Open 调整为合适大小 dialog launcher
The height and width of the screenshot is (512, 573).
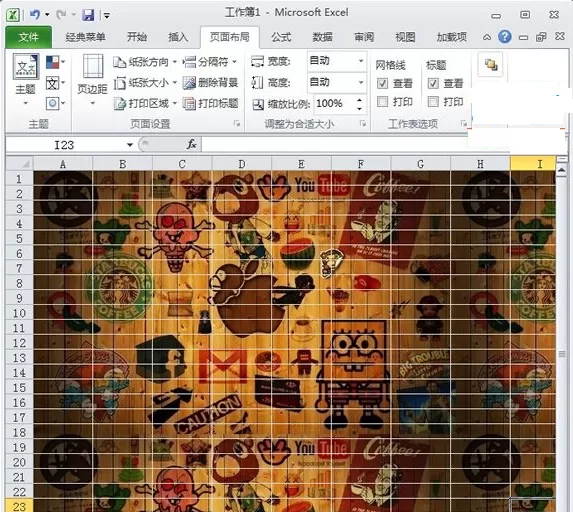click(x=363, y=124)
